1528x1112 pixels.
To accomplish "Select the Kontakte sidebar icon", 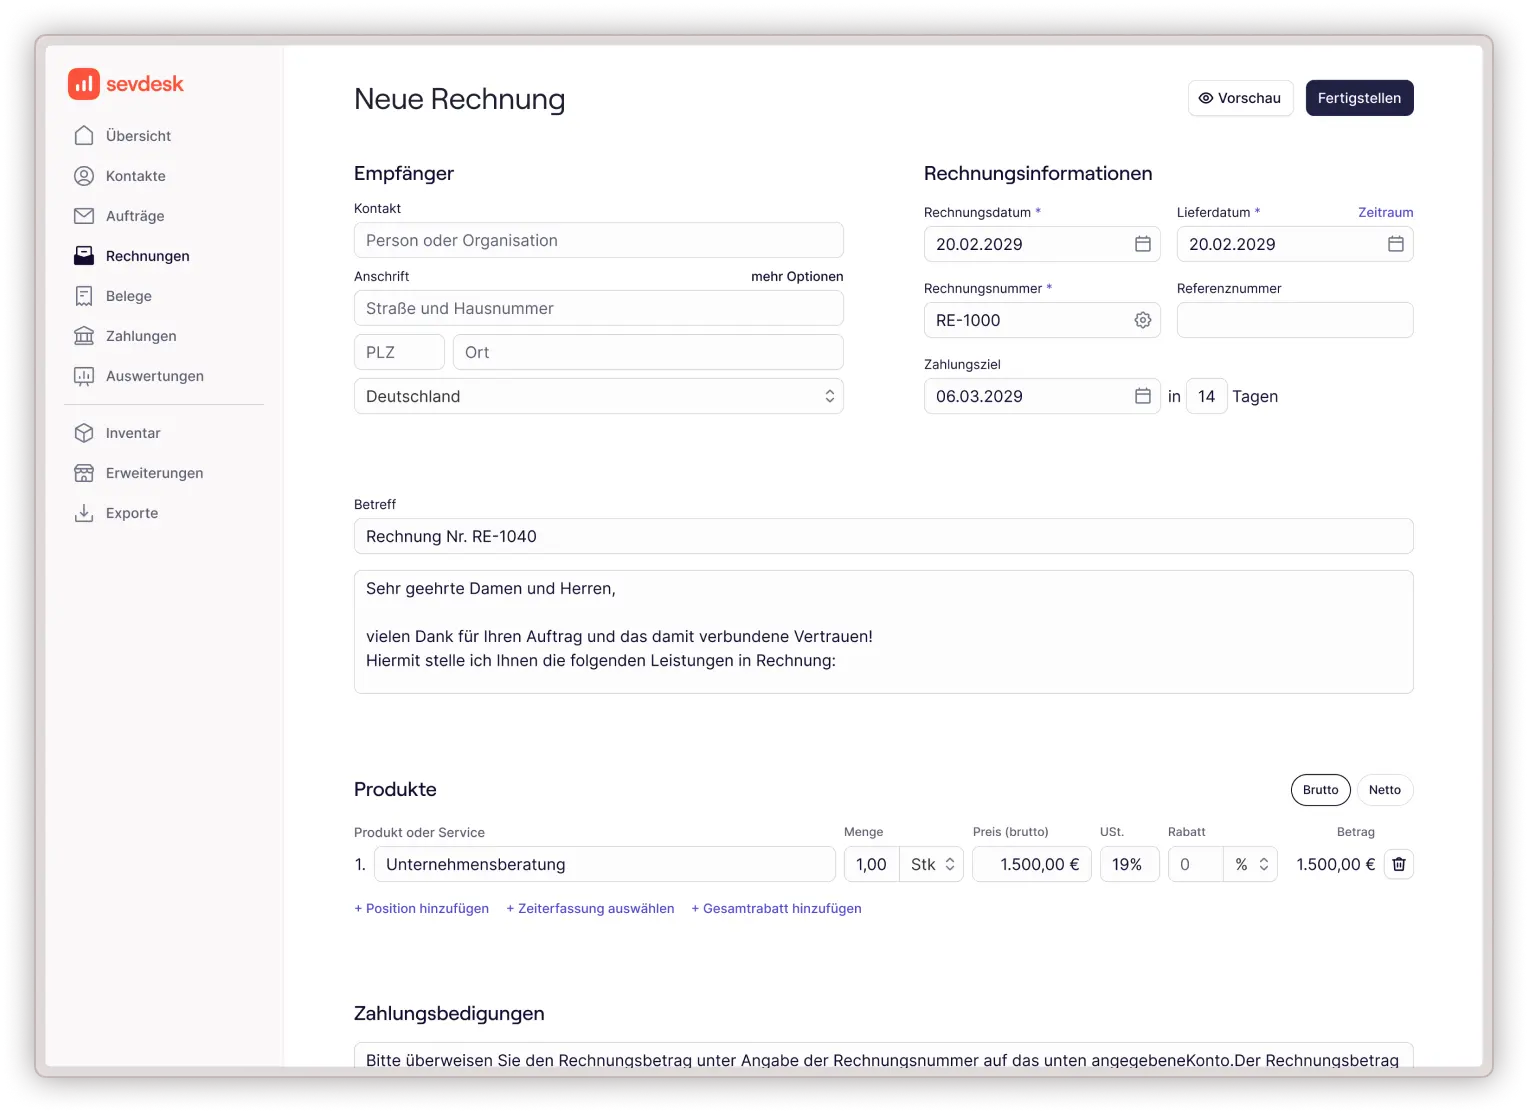I will 85,175.
